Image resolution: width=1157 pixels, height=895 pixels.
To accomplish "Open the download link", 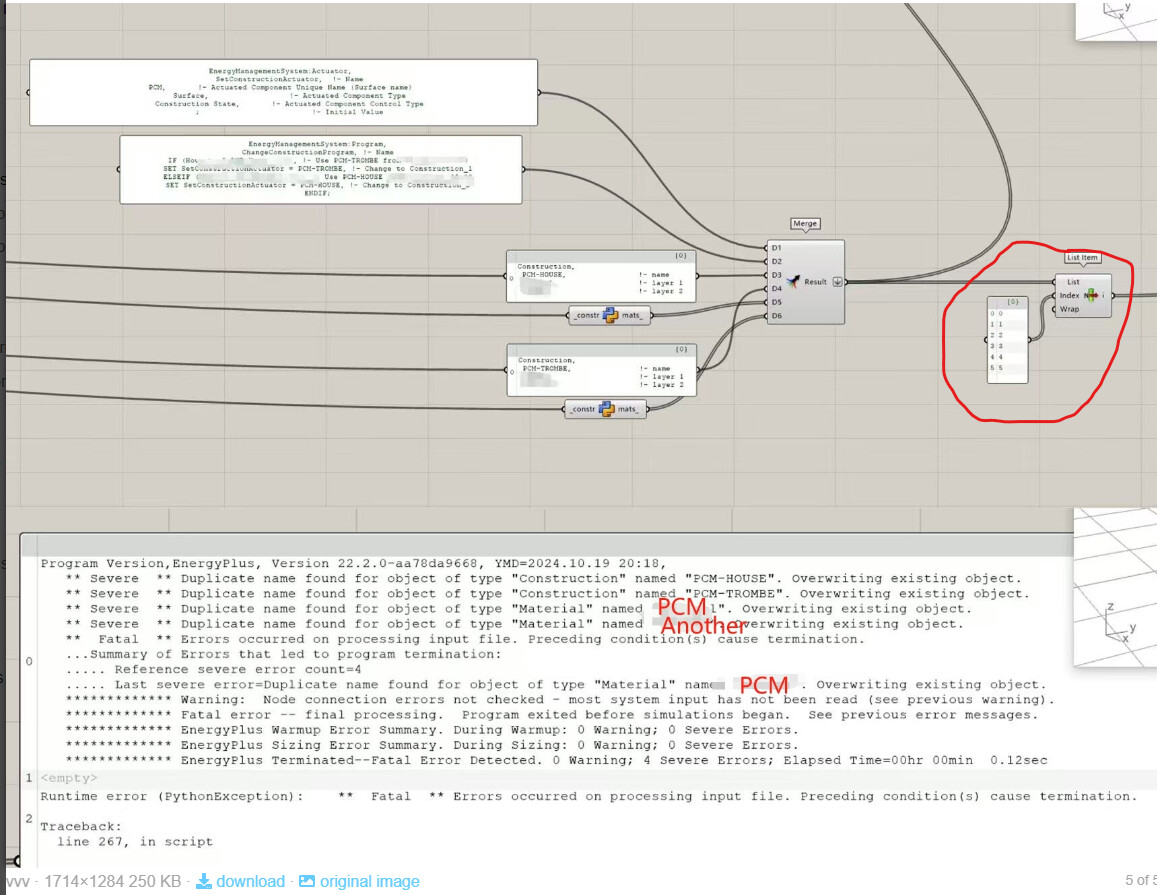I will (250, 881).
